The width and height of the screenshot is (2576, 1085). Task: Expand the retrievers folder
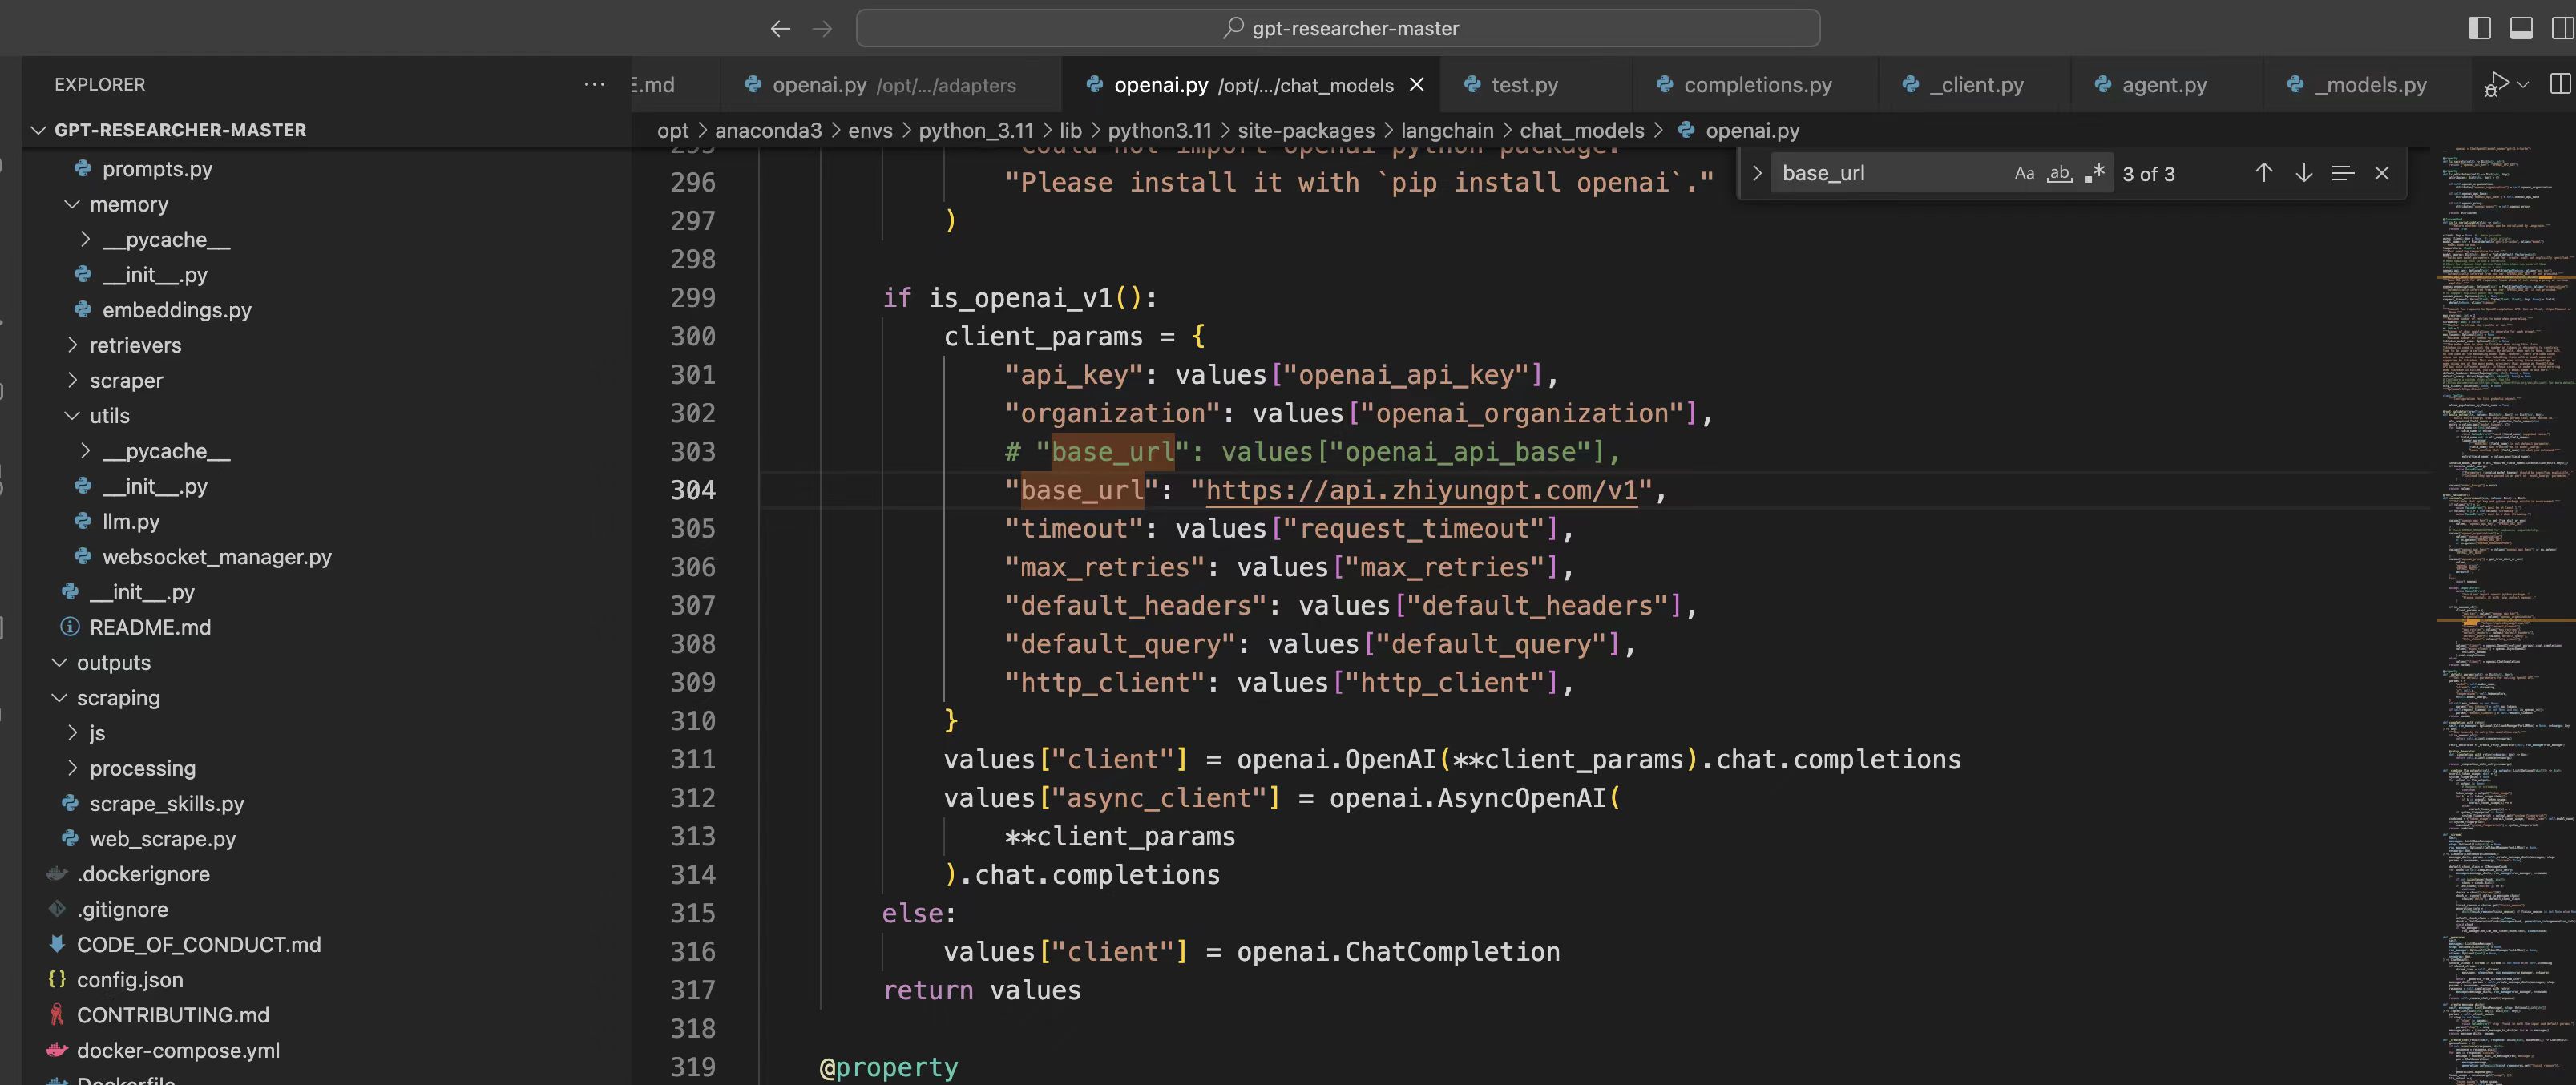(135, 345)
